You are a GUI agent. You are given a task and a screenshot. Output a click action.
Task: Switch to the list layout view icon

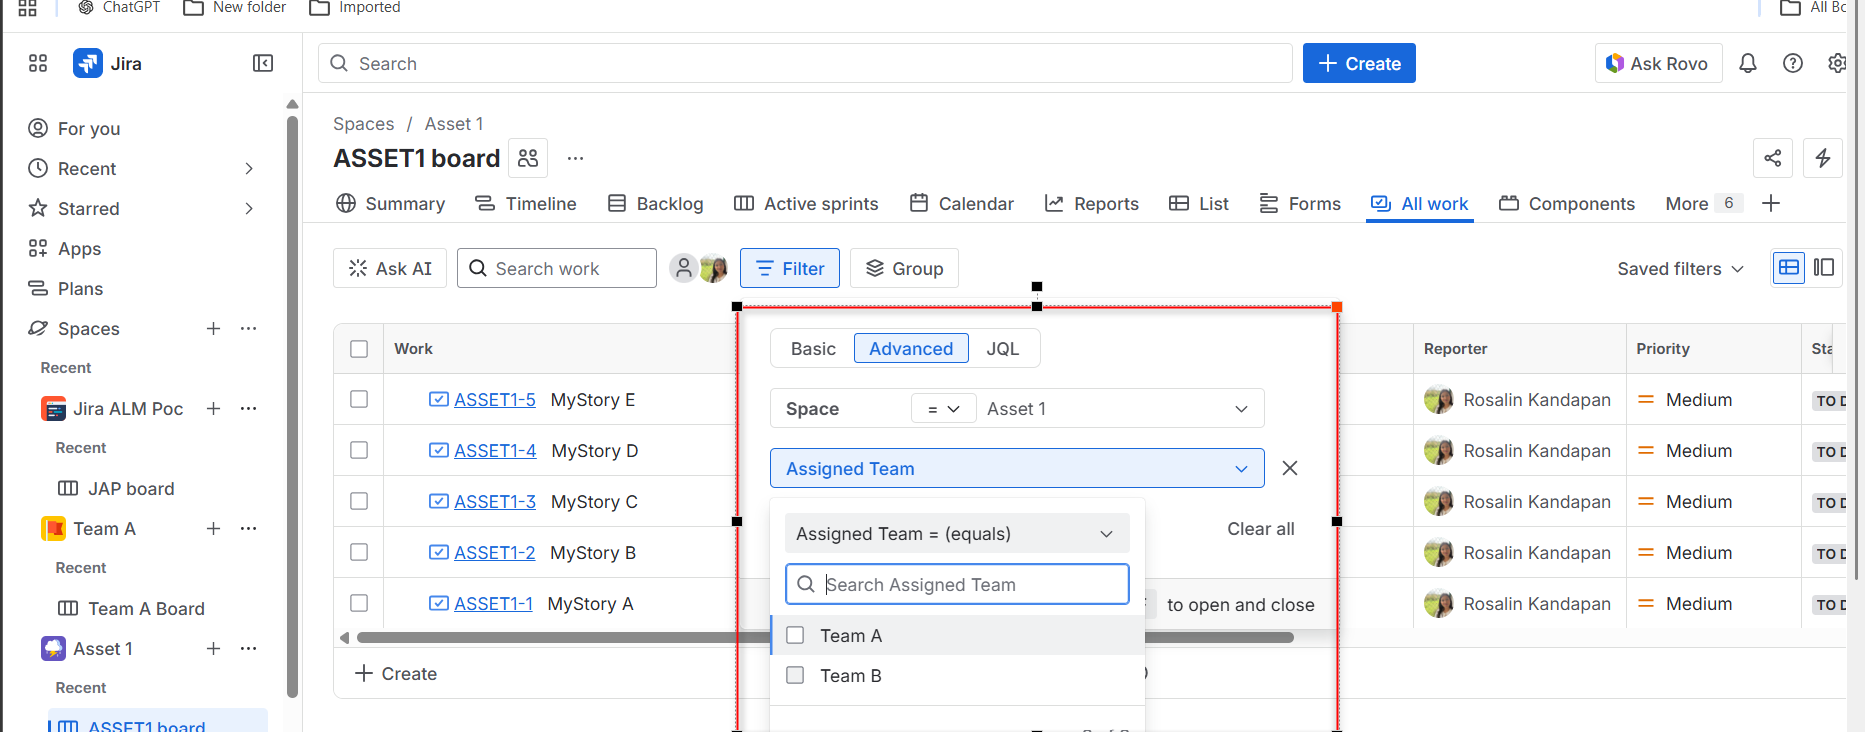tap(1789, 268)
